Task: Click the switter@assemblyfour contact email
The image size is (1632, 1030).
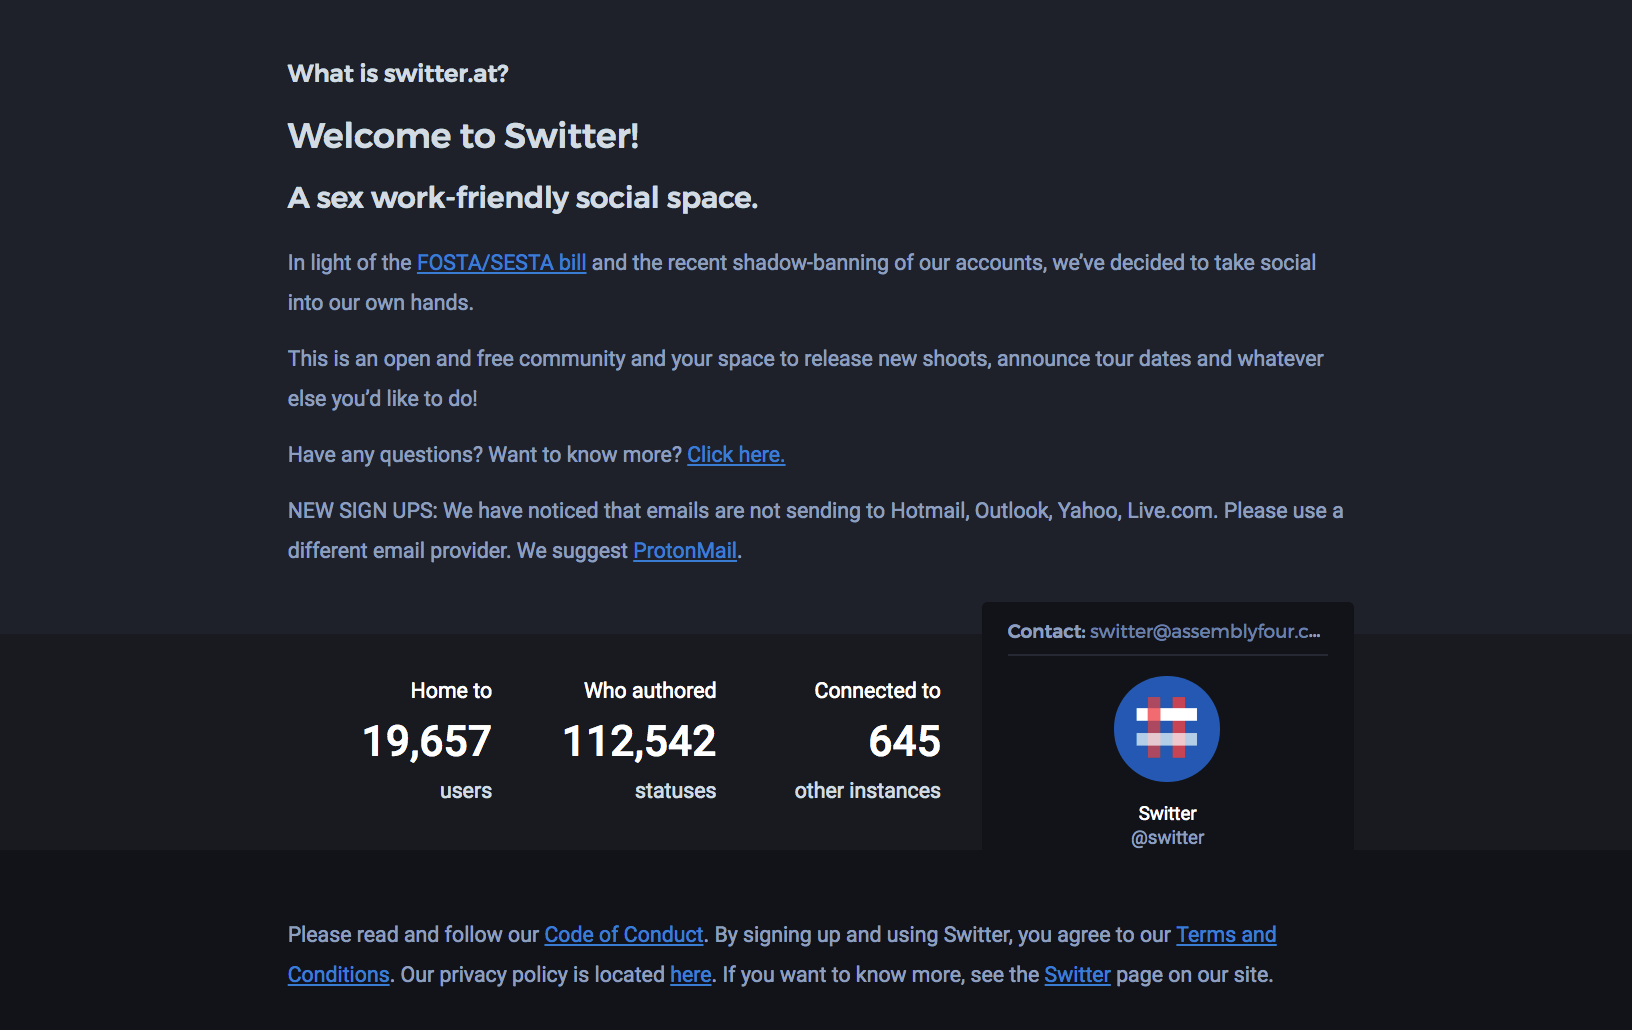Action: pos(1203,631)
